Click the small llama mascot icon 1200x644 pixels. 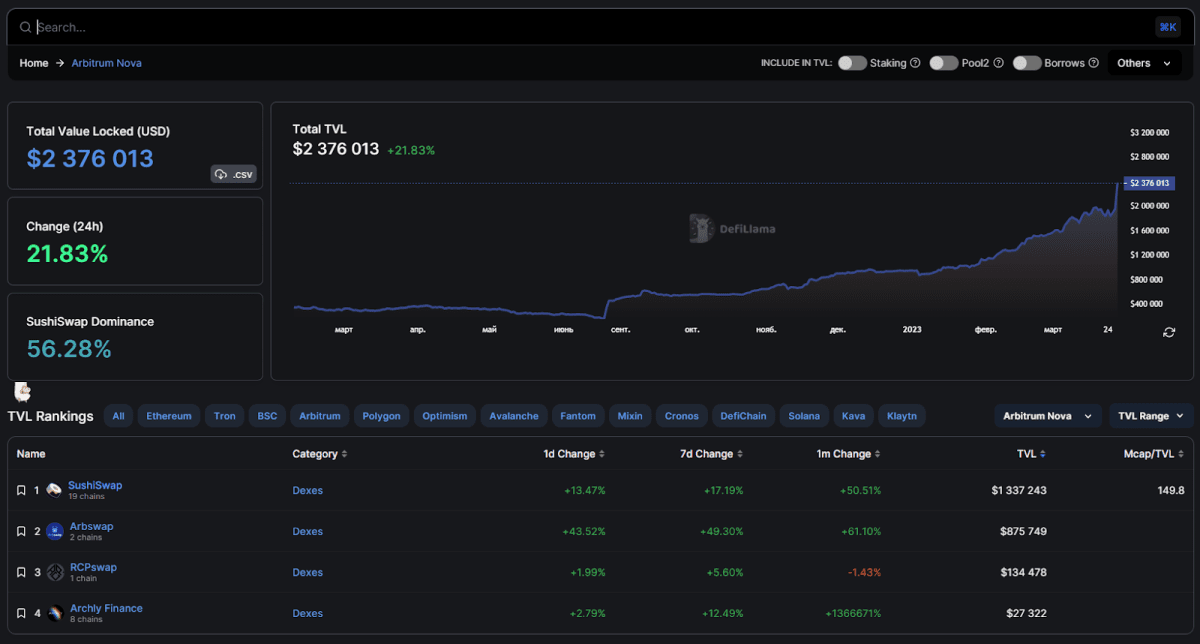click(x=22, y=392)
